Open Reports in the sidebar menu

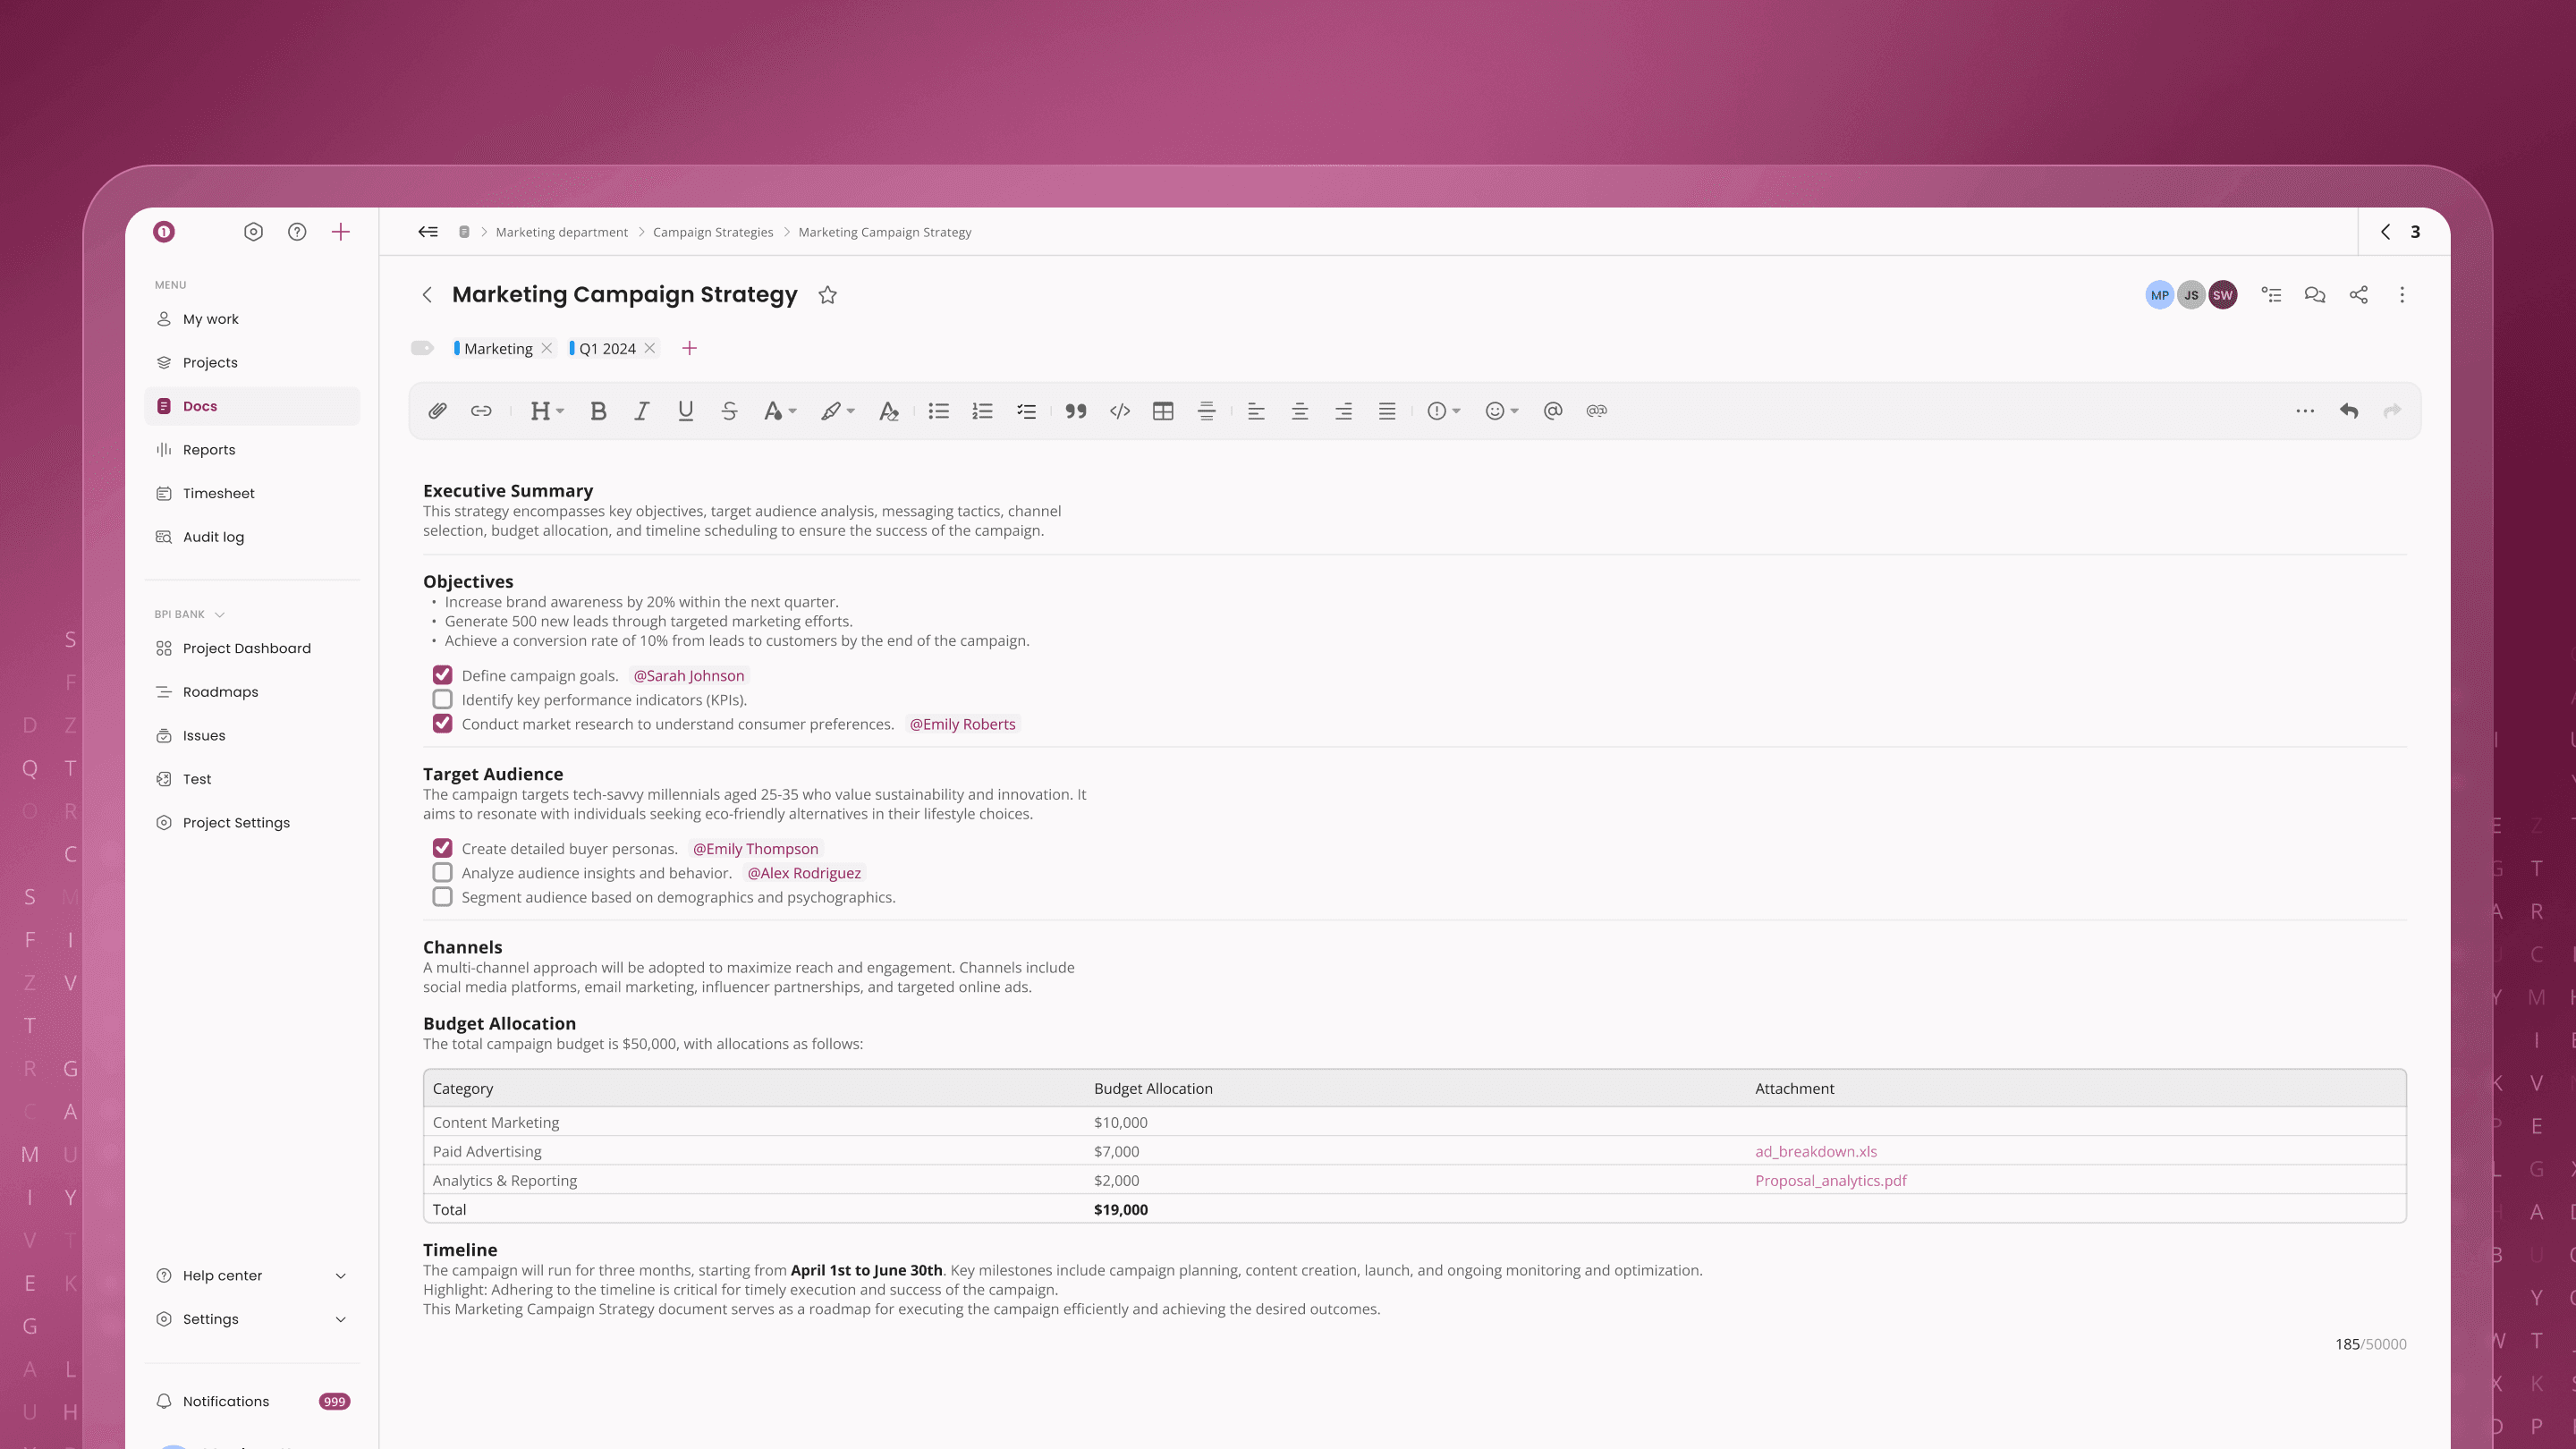209,450
